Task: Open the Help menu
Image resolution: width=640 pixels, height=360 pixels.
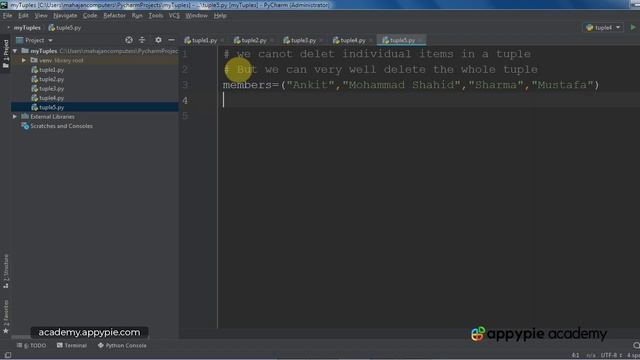Action: [x=220, y=16]
